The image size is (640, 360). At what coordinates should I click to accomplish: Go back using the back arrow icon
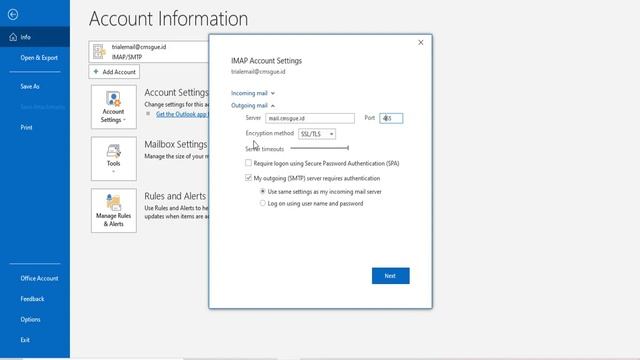(x=13, y=15)
